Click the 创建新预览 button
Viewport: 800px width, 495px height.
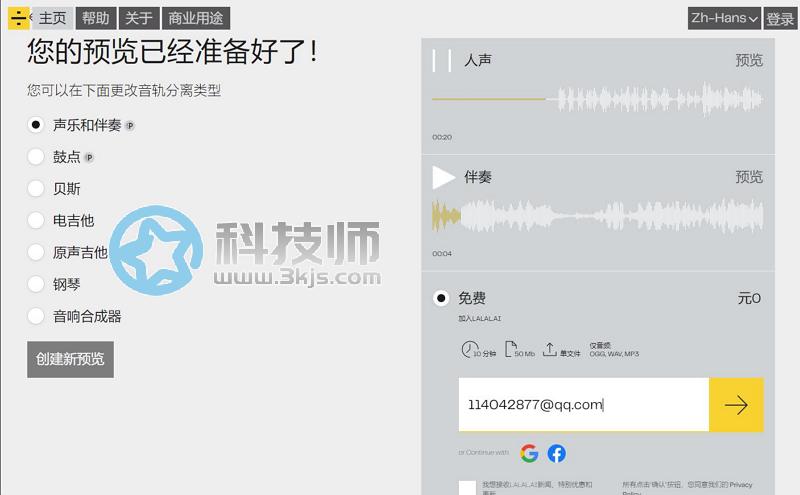click(70, 359)
